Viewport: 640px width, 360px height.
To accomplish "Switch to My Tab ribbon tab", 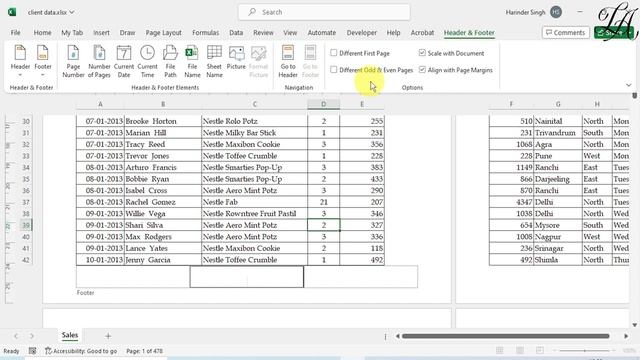I will pyautogui.click(x=72, y=33).
